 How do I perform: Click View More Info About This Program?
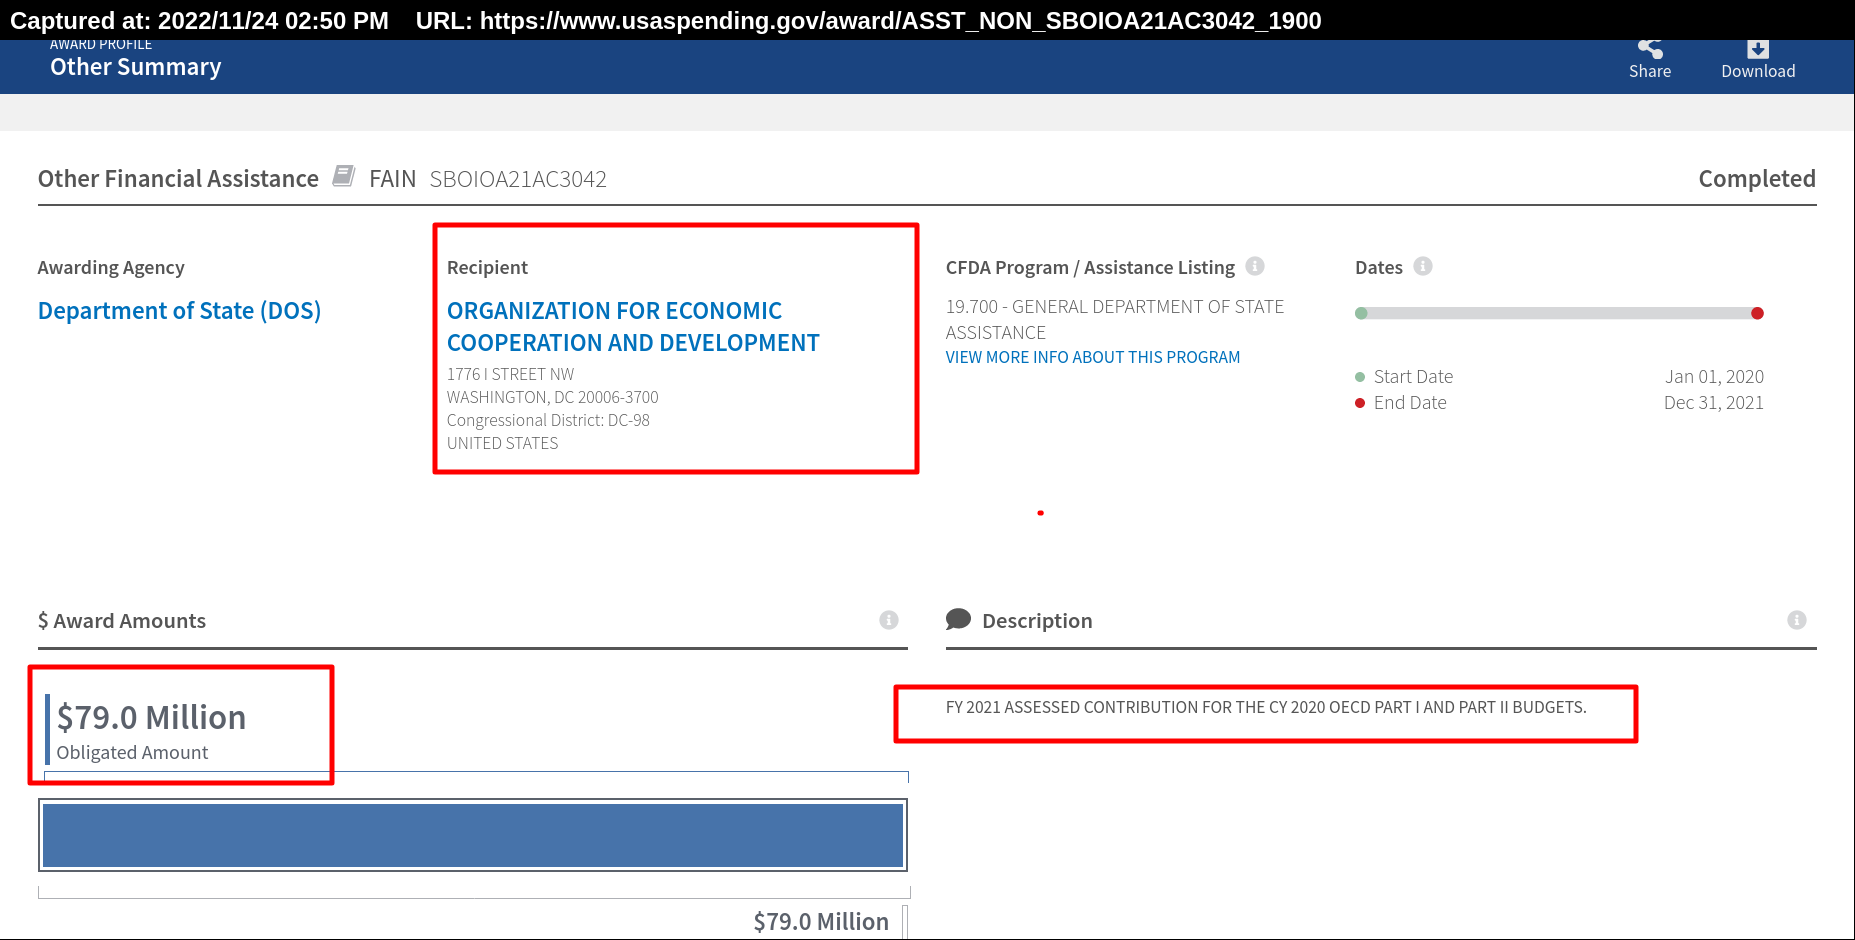[x=1093, y=357]
